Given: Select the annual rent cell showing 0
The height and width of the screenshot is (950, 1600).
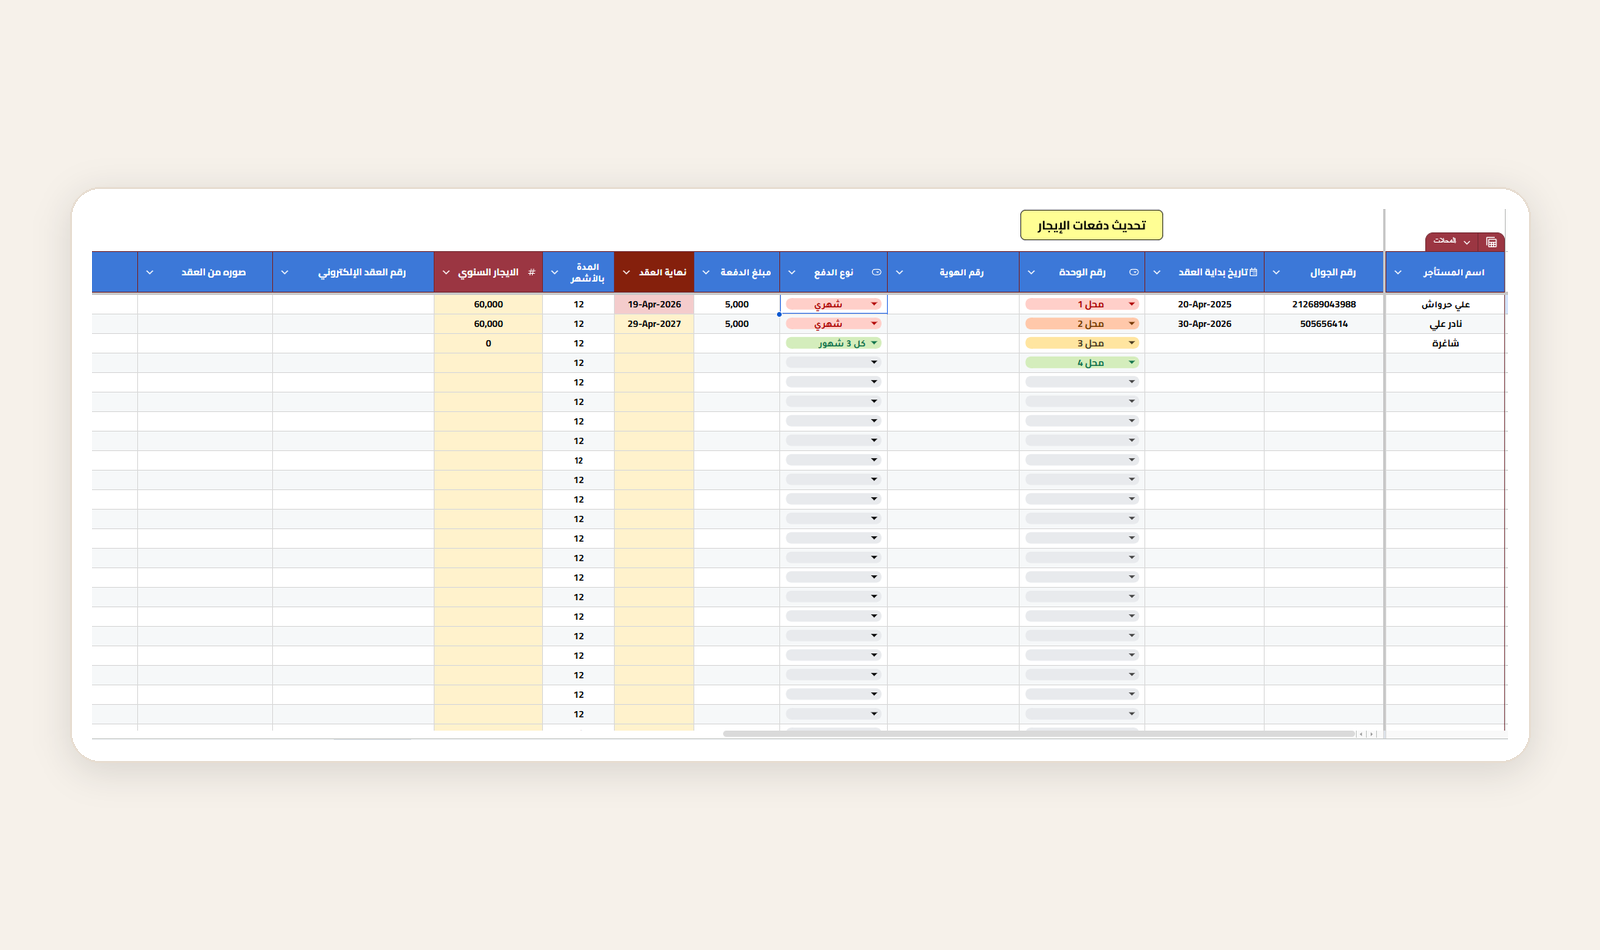Looking at the screenshot, I should click(x=488, y=343).
